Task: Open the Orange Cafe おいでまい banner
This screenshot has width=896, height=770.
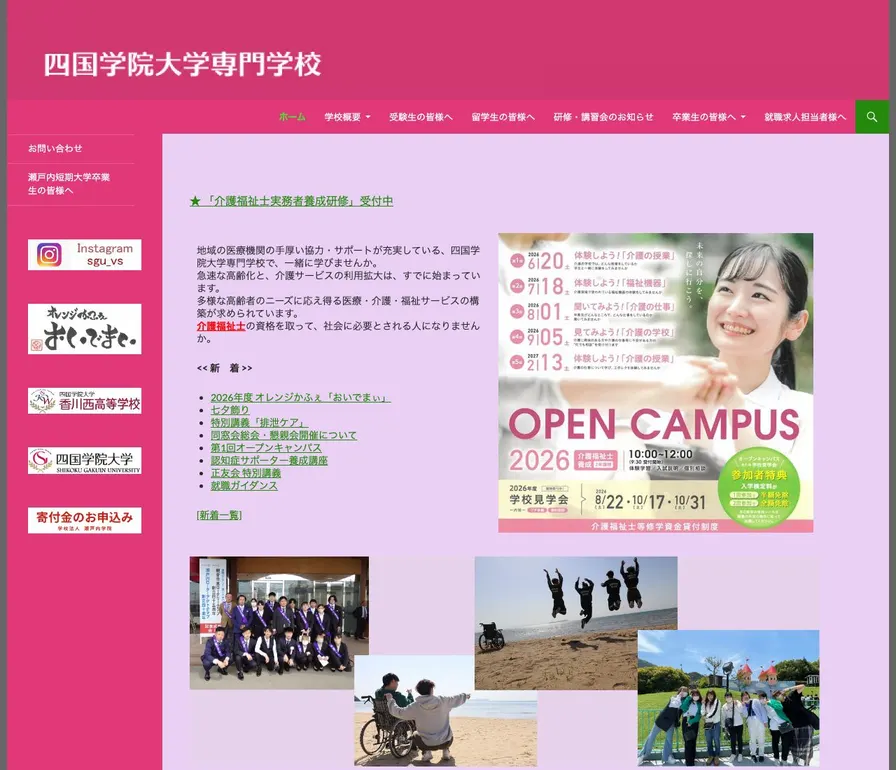Action: click(x=85, y=329)
